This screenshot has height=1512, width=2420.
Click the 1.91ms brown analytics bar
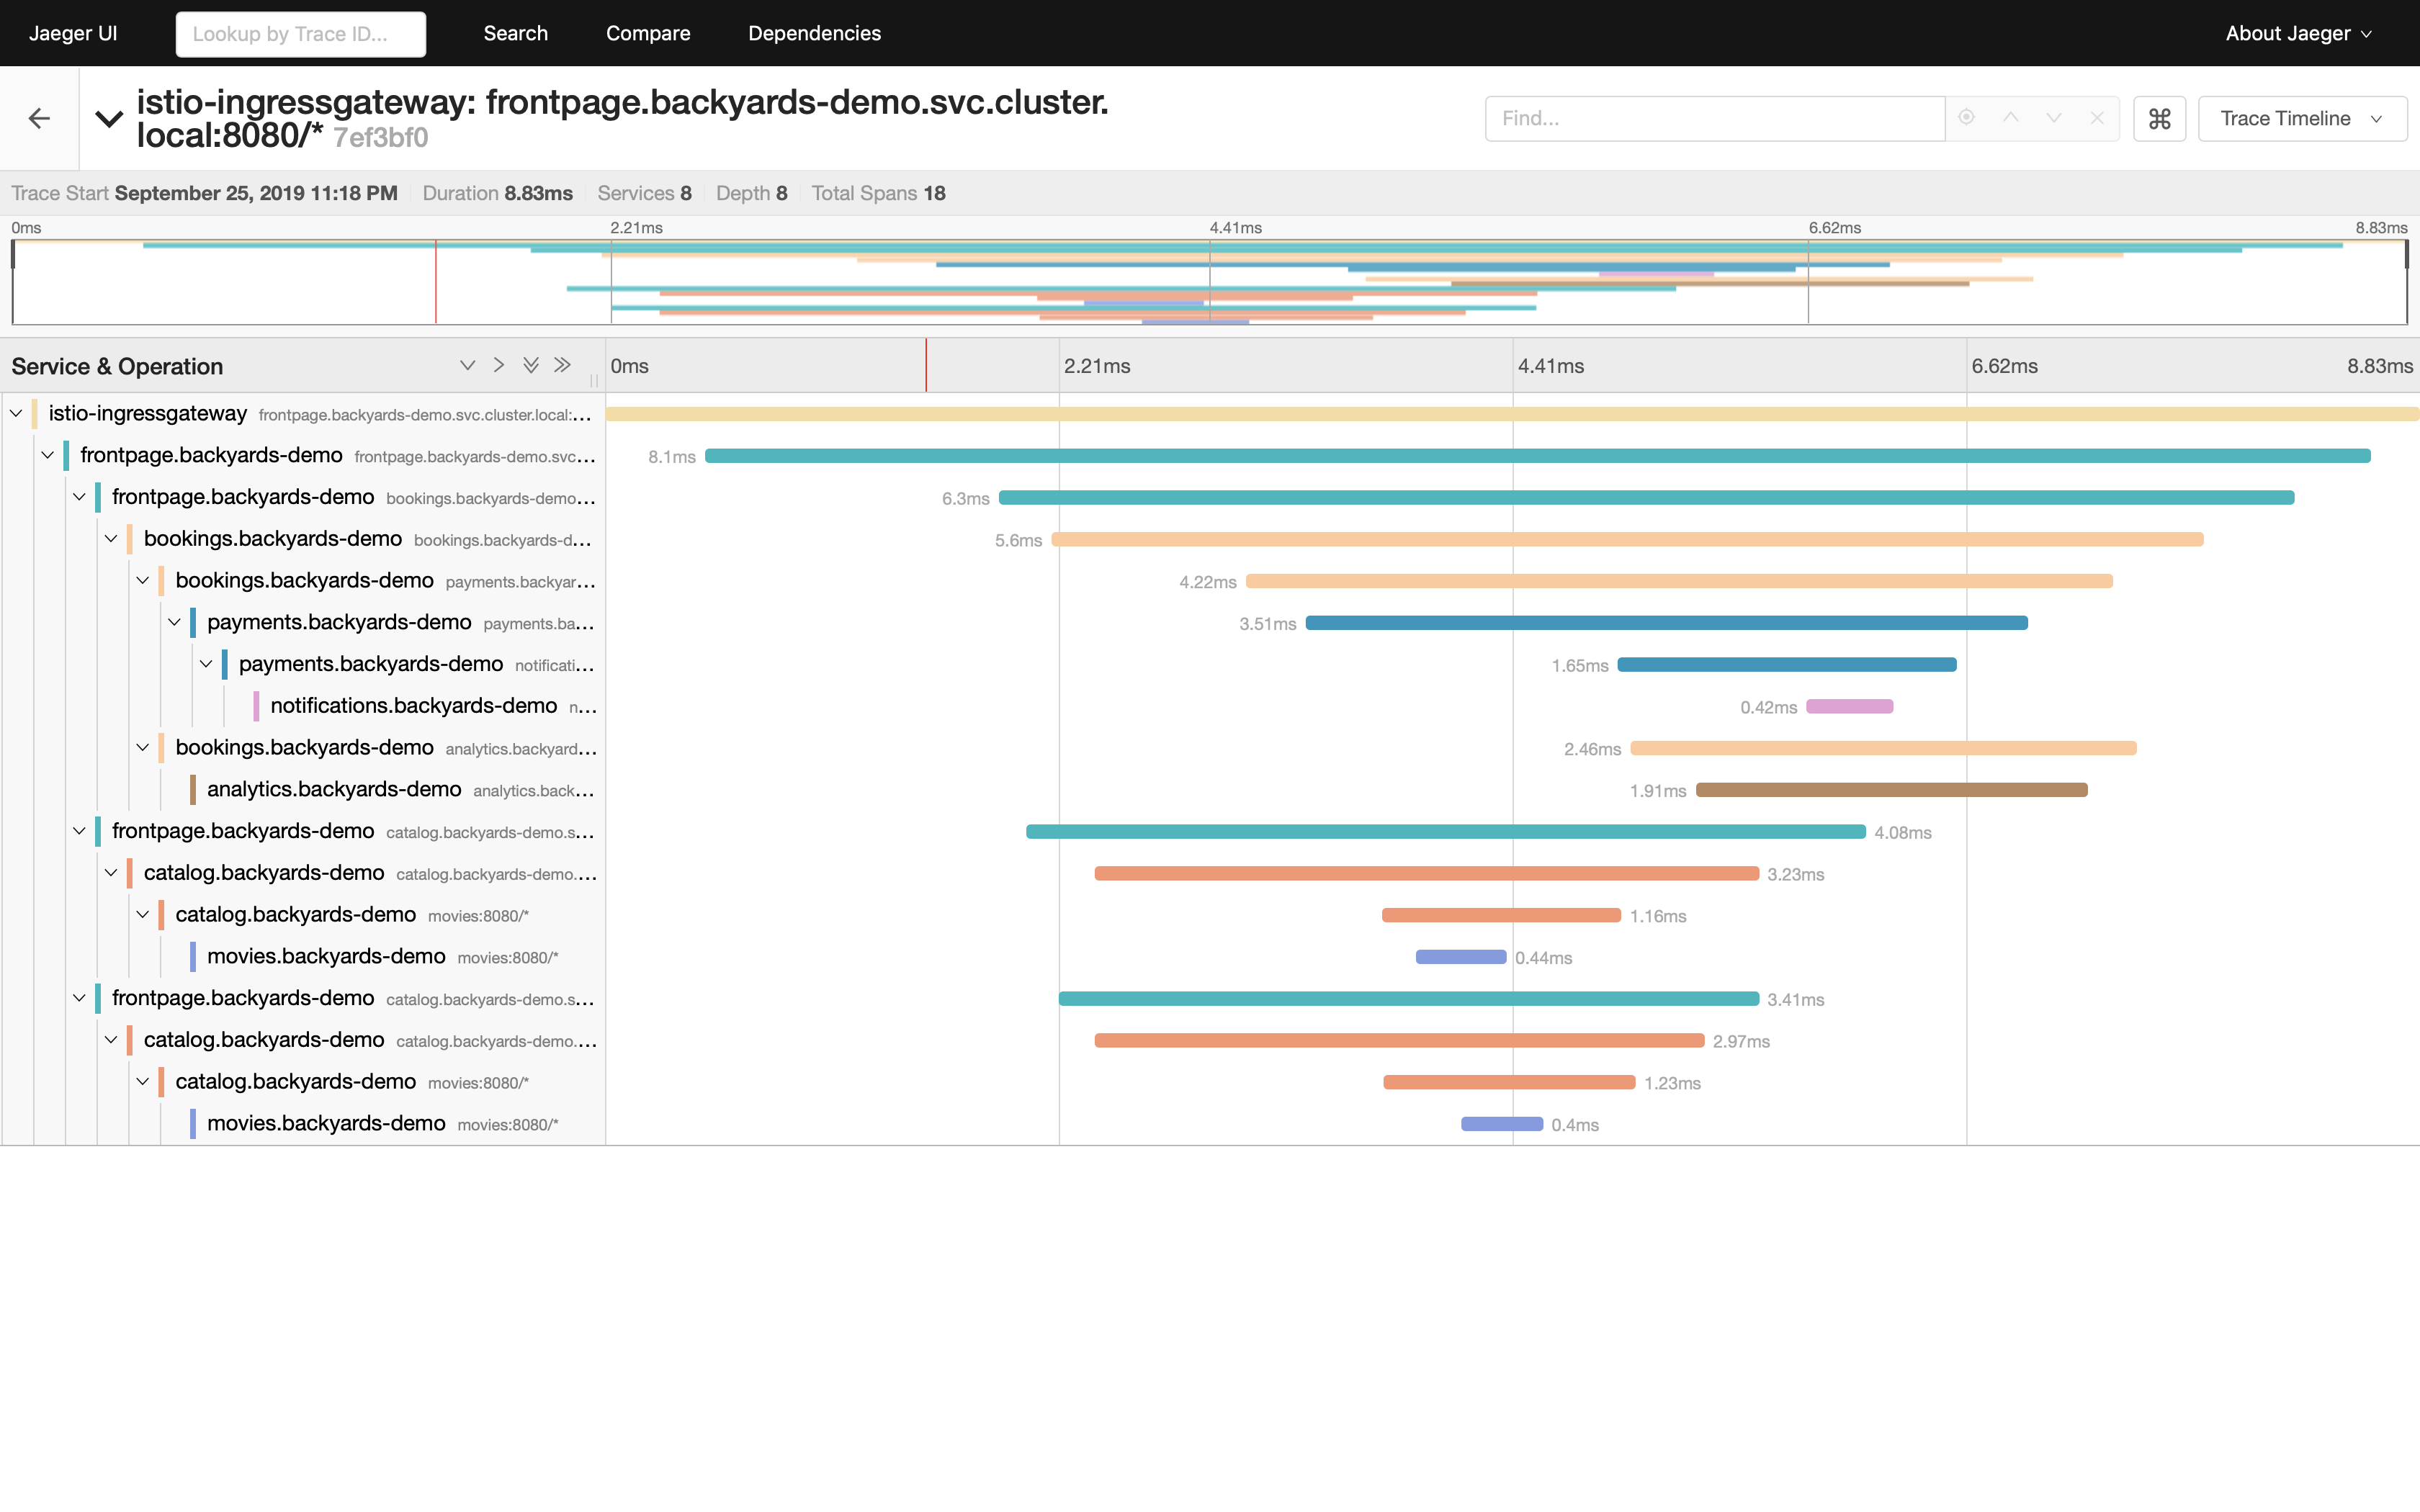[x=1892, y=790]
